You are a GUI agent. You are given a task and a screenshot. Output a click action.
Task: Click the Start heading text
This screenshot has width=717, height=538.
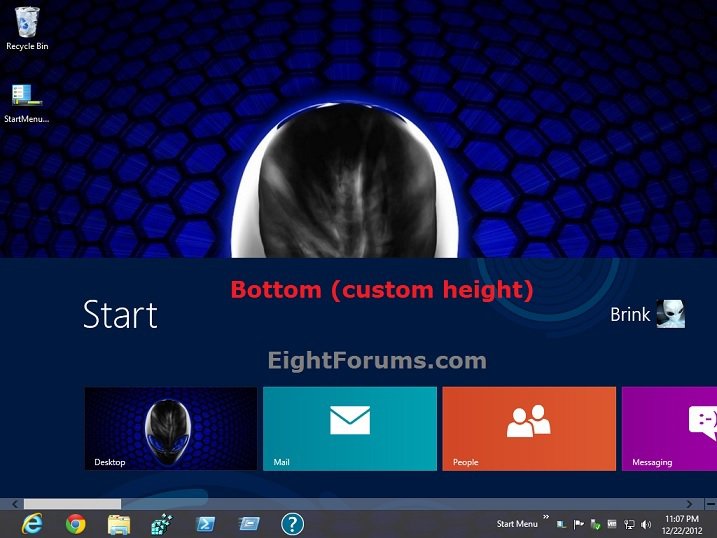click(x=120, y=314)
